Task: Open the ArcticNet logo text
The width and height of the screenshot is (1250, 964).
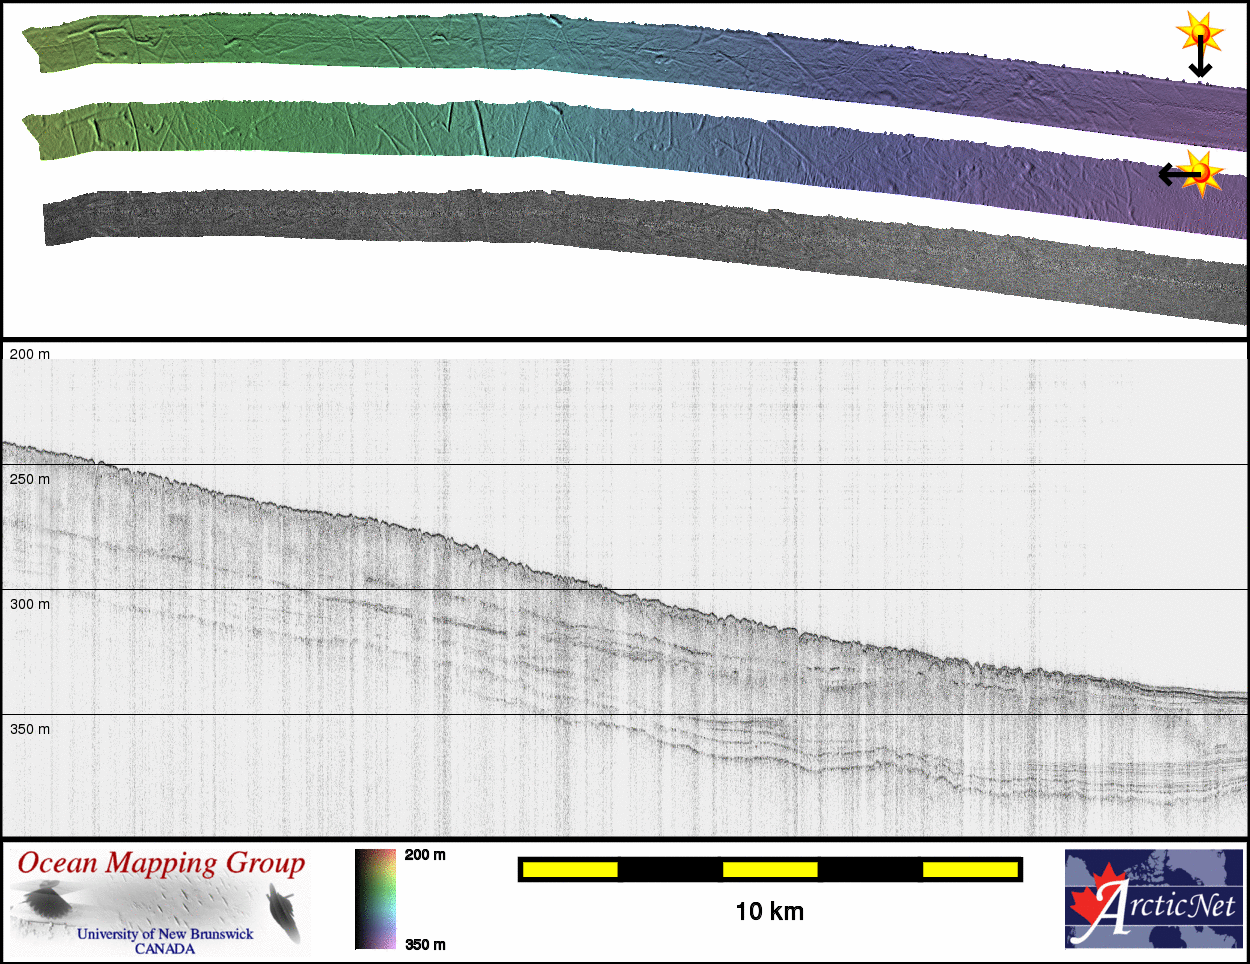Action: click(x=1170, y=908)
